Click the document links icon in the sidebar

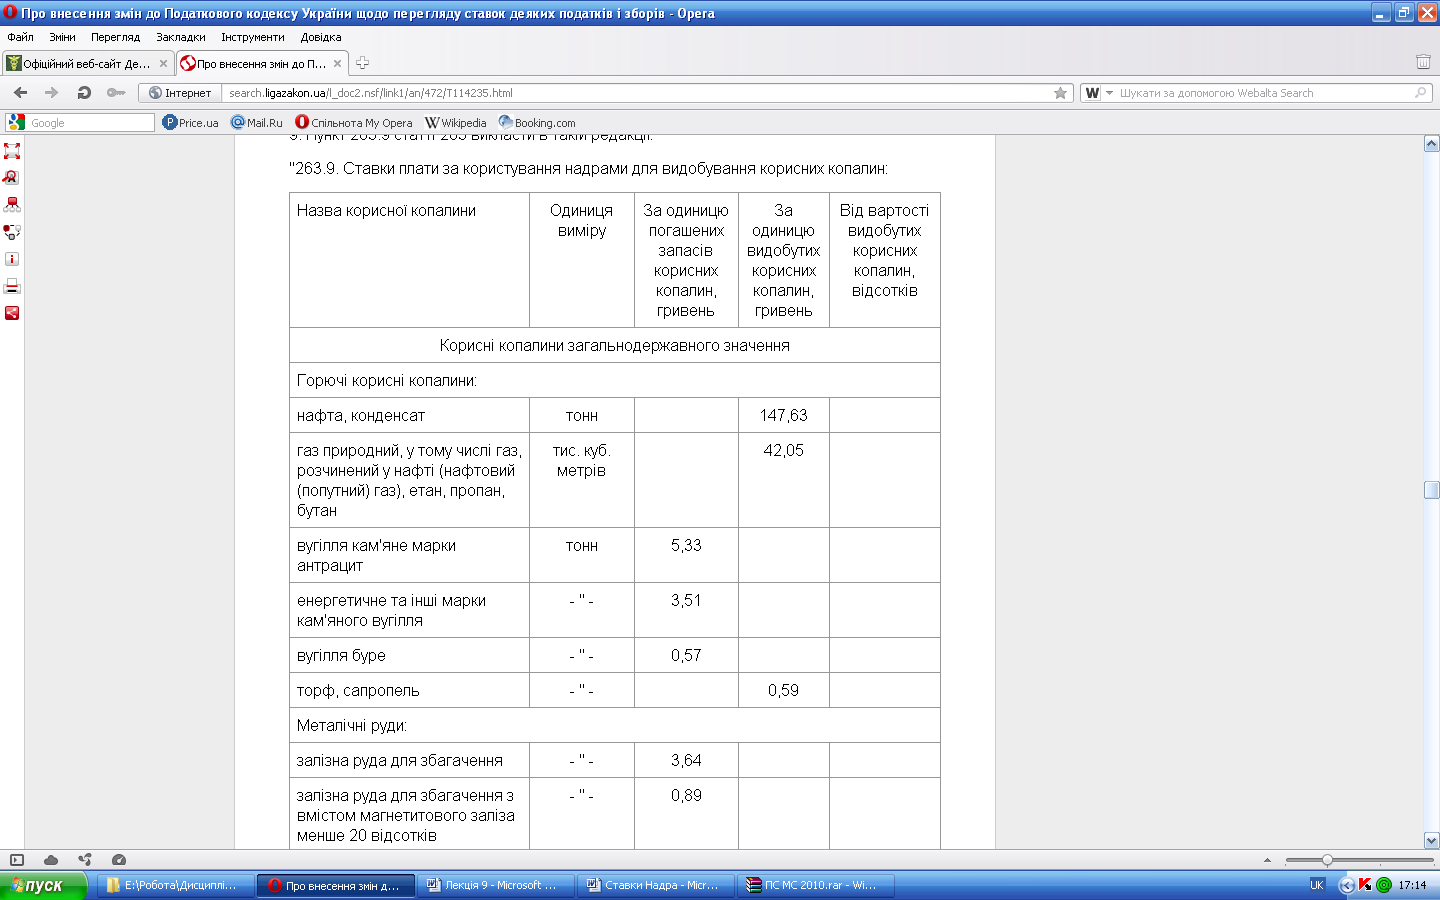[x=12, y=232]
